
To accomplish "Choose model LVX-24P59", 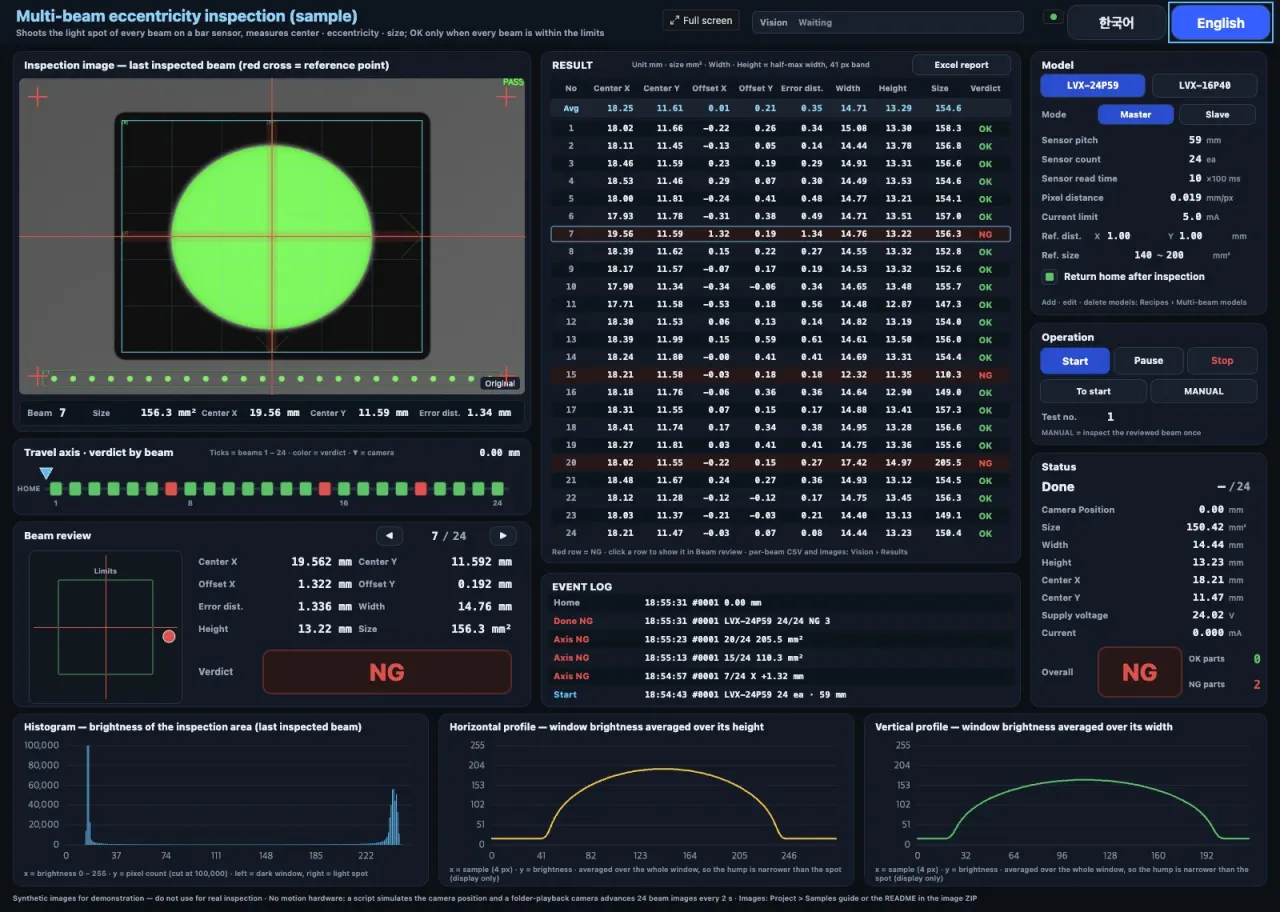I will coord(1093,86).
